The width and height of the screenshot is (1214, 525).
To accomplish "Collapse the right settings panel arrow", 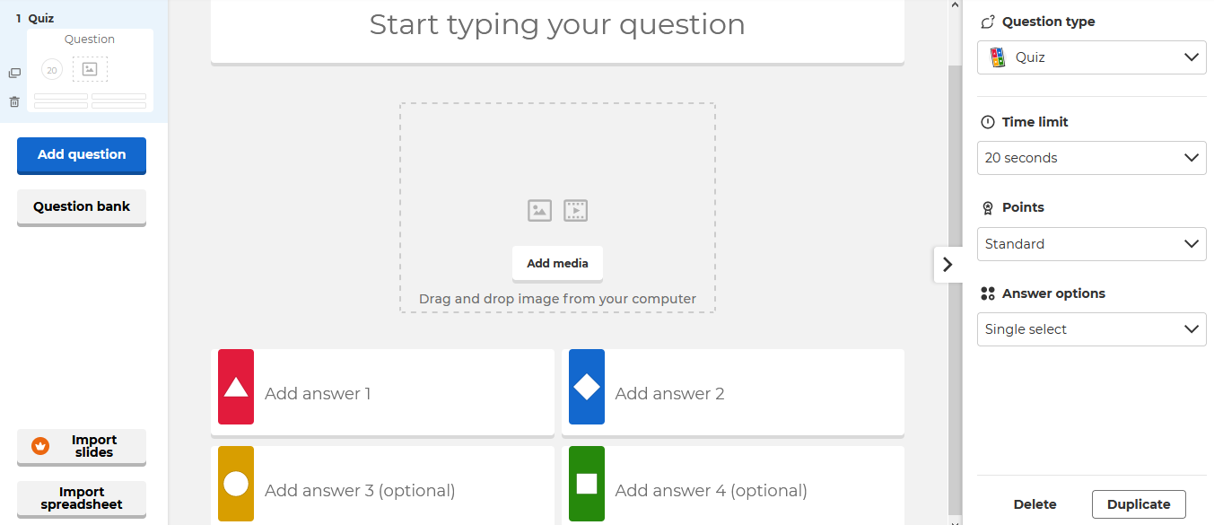I will (x=947, y=265).
